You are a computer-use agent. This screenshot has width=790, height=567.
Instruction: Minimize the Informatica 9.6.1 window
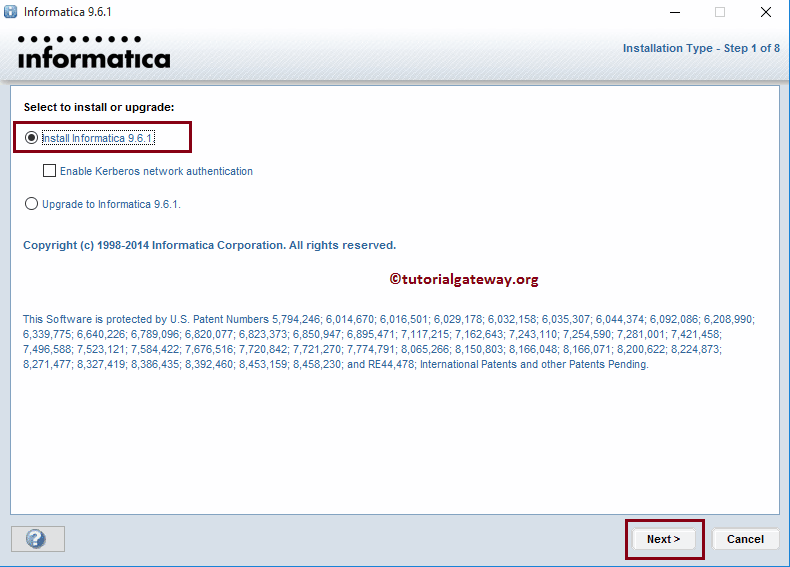point(675,12)
